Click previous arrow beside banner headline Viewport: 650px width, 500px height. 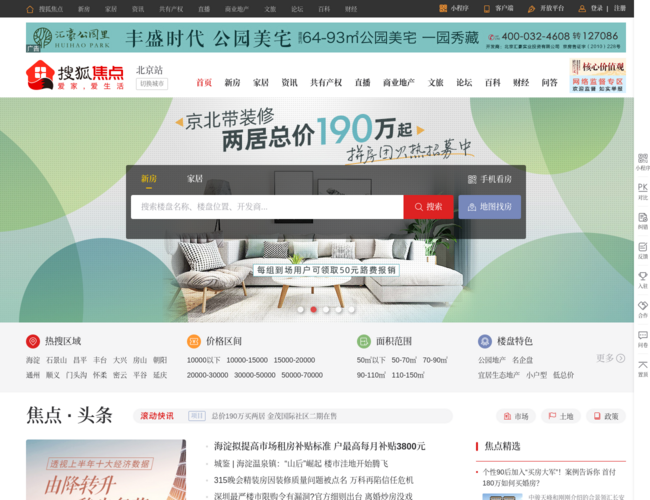click(179, 122)
